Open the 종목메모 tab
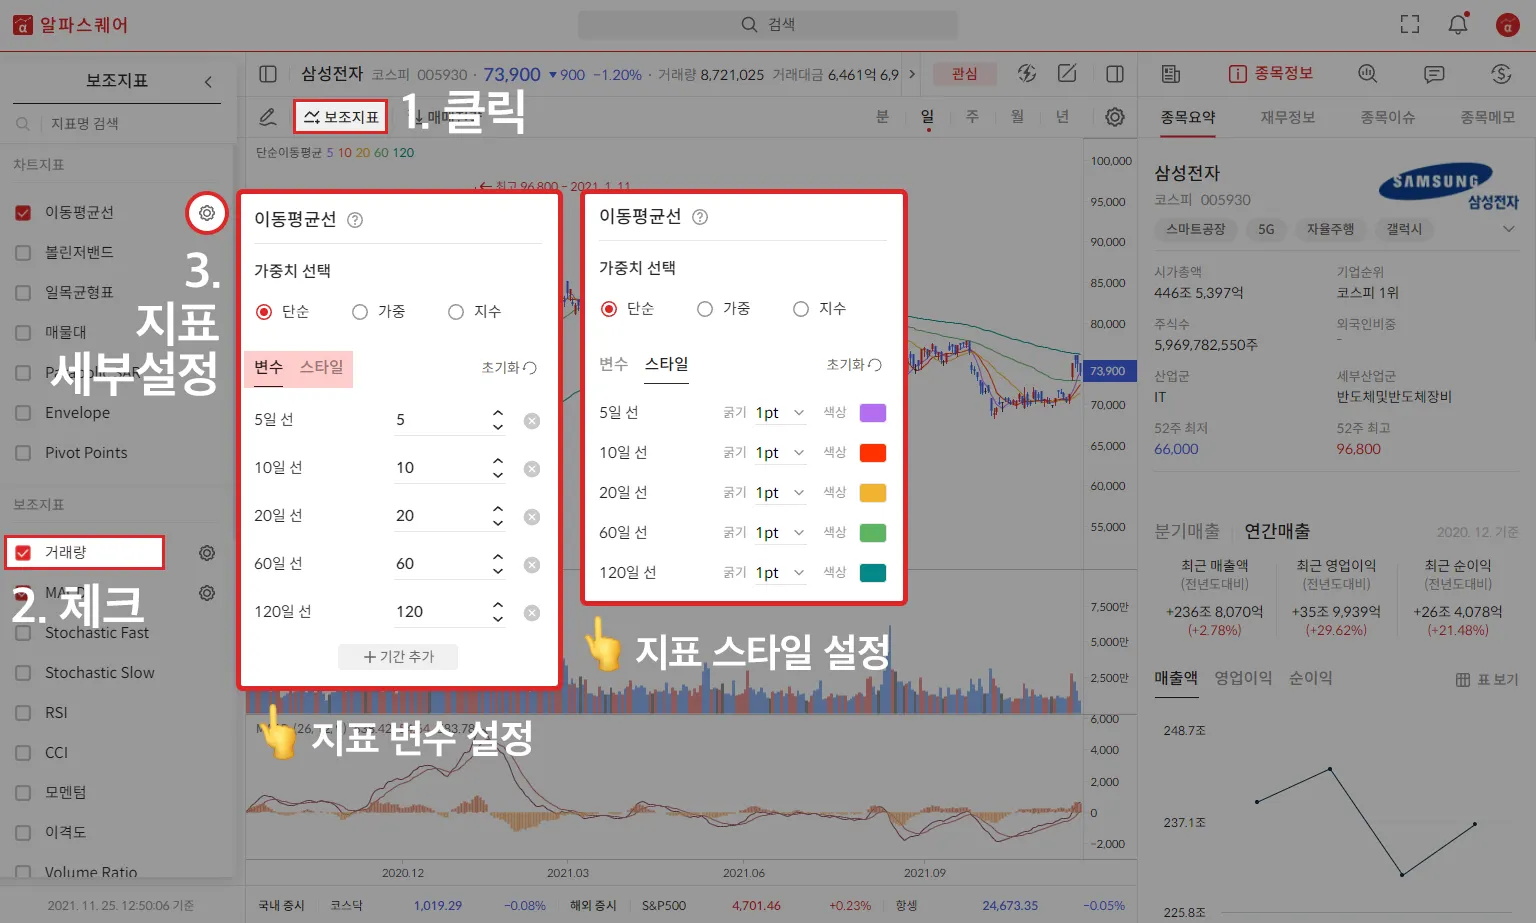This screenshot has height=923, width=1536. pos(1488,117)
